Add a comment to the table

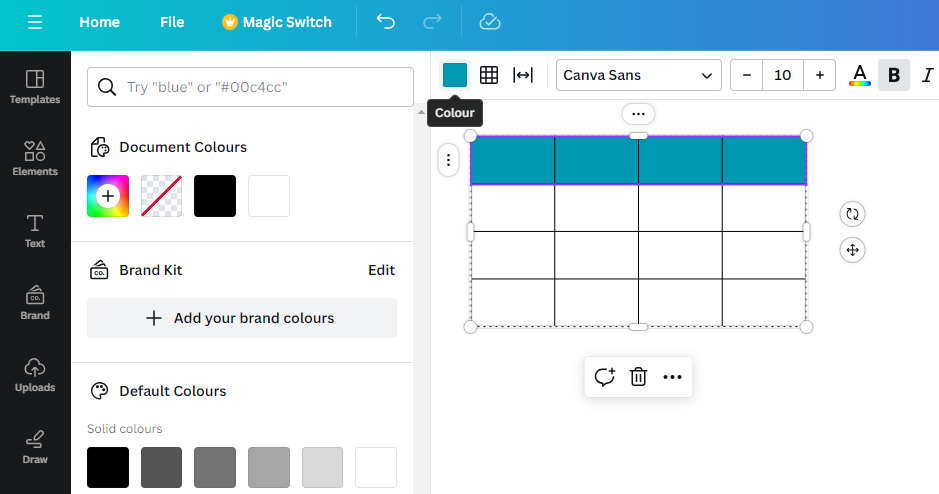pyautogui.click(x=605, y=377)
